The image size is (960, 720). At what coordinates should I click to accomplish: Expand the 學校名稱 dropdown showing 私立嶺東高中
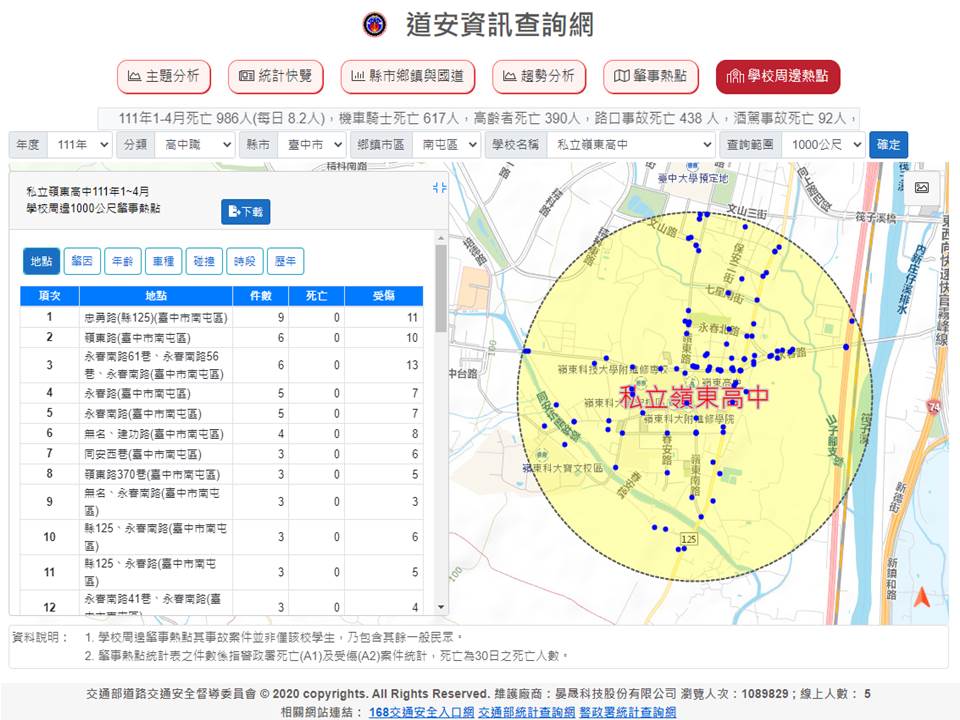(631, 144)
